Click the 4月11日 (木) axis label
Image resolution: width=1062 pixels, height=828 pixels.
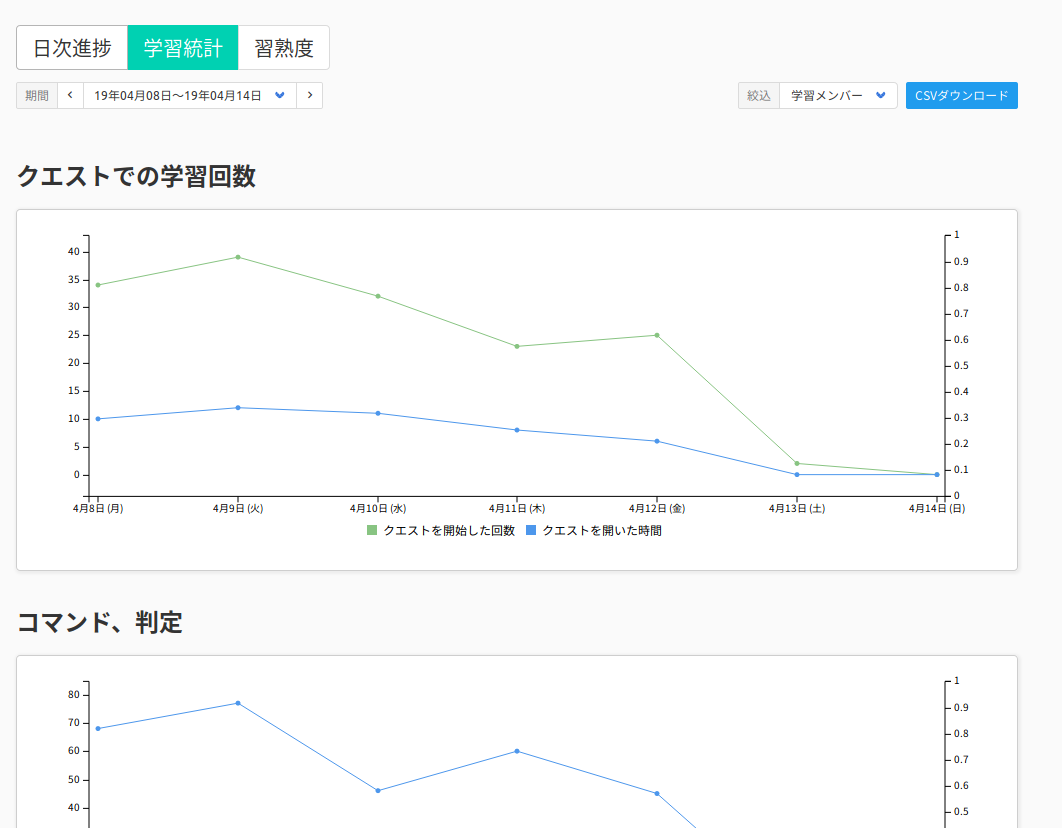pyautogui.click(x=517, y=508)
